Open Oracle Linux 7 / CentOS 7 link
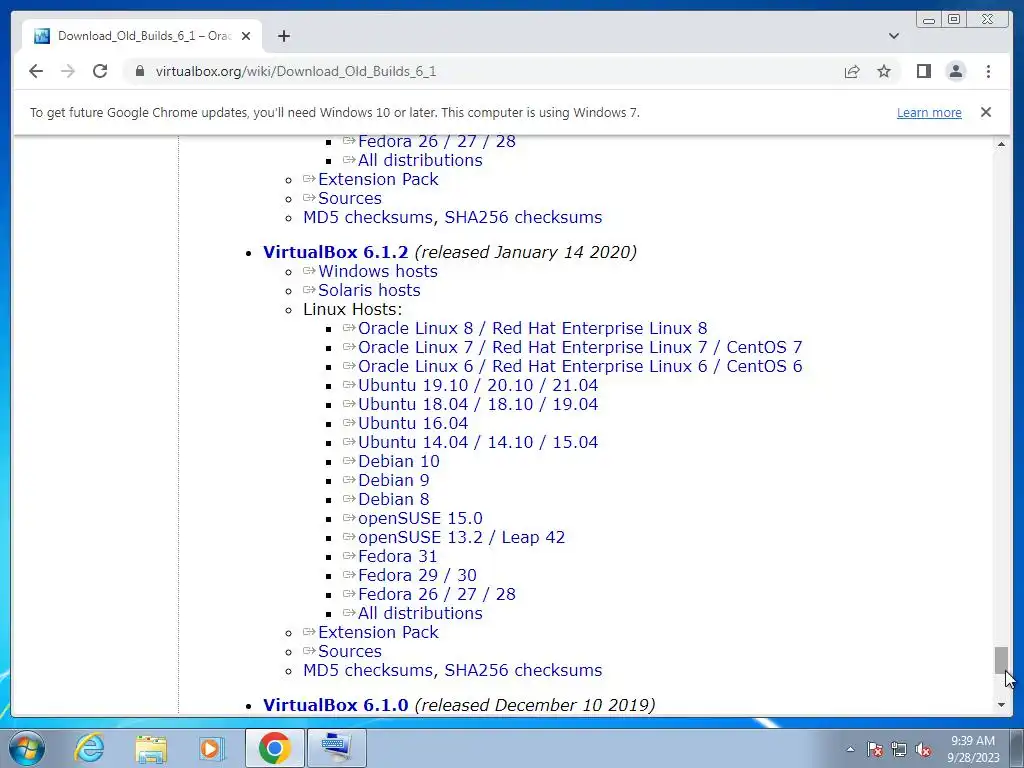Image resolution: width=1024 pixels, height=768 pixels. [580, 347]
